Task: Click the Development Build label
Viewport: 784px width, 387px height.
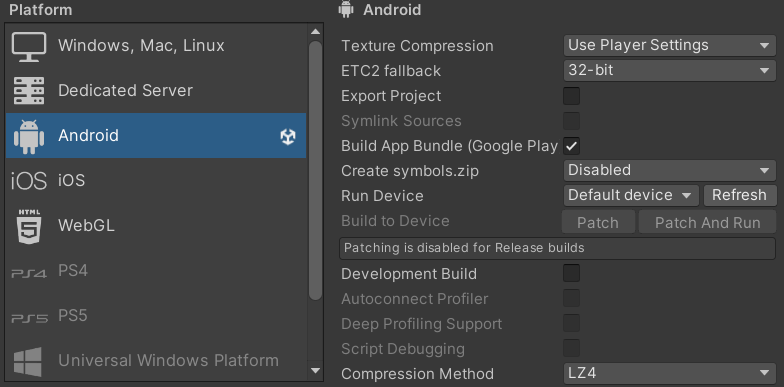Action: [409, 274]
